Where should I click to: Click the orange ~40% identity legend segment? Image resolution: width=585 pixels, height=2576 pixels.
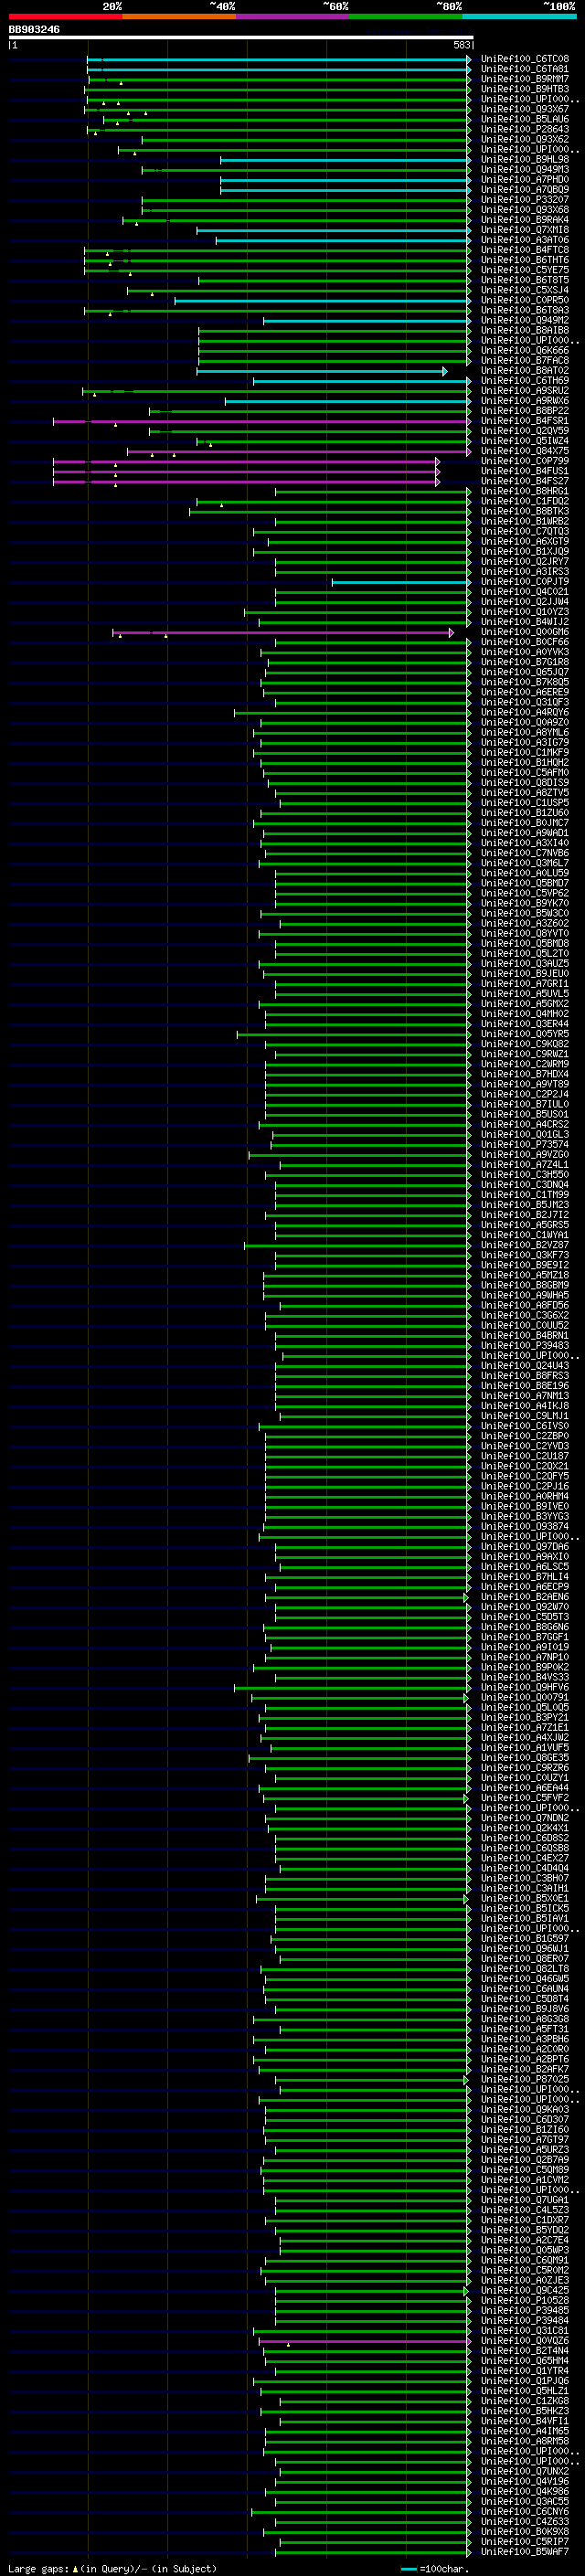[x=179, y=16]
